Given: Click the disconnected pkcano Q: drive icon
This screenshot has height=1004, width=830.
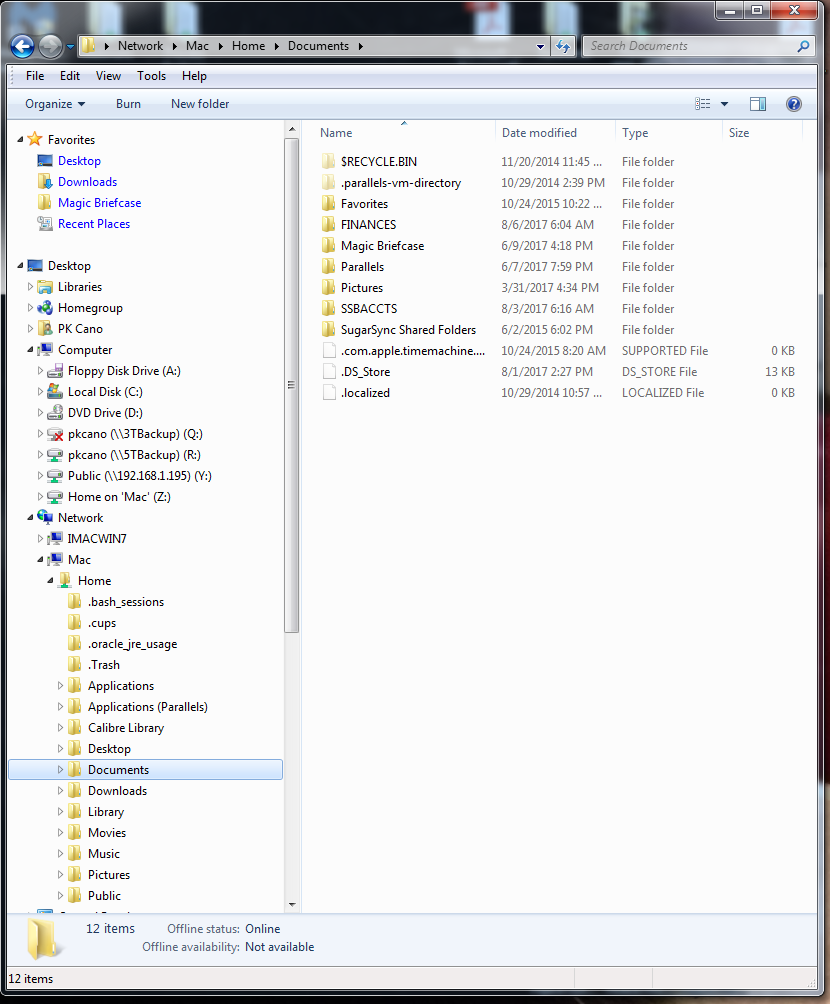Looking at the screenshot, I should (55, 434).
